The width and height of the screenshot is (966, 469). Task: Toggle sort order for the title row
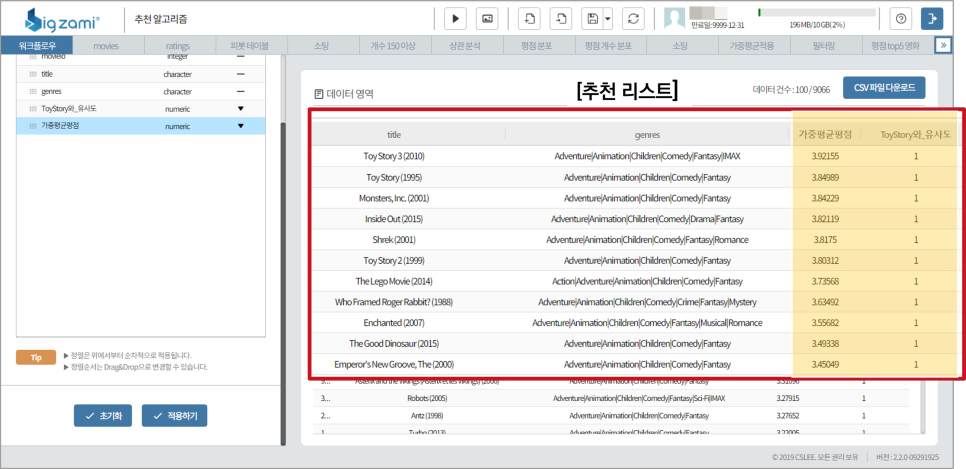pos(240,74)
